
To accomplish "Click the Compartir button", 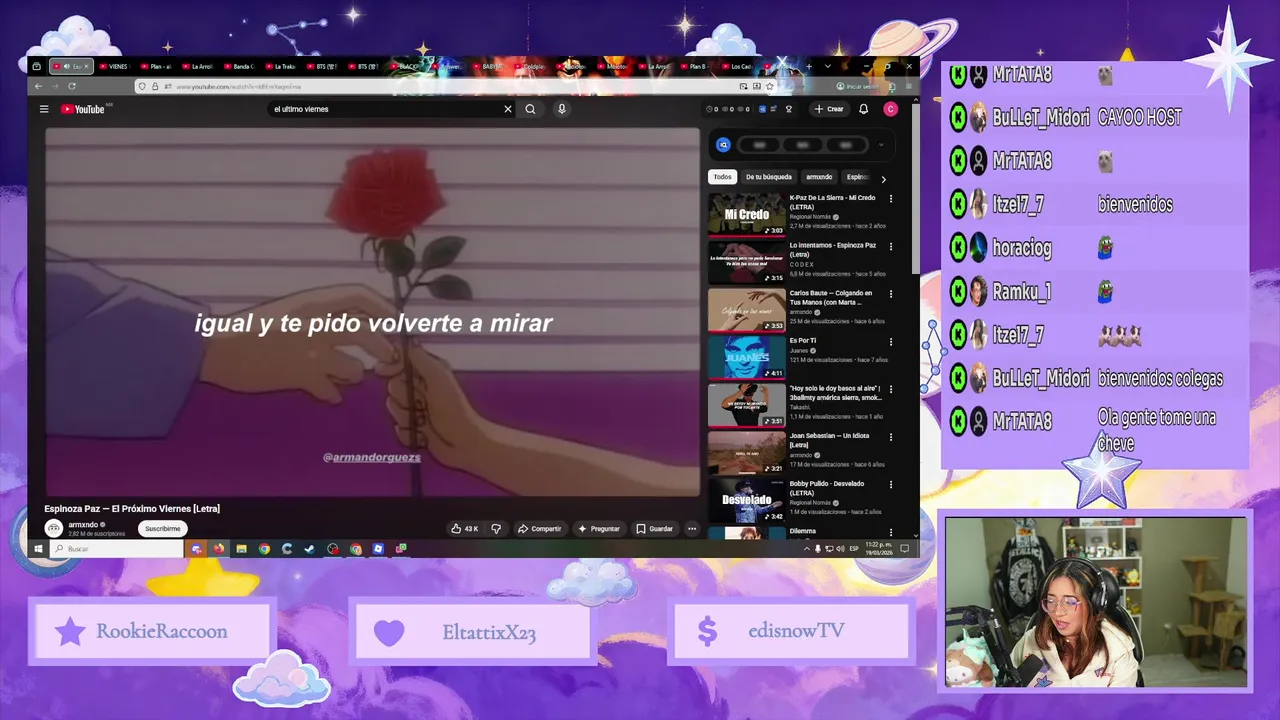I will tap(539, 528).
